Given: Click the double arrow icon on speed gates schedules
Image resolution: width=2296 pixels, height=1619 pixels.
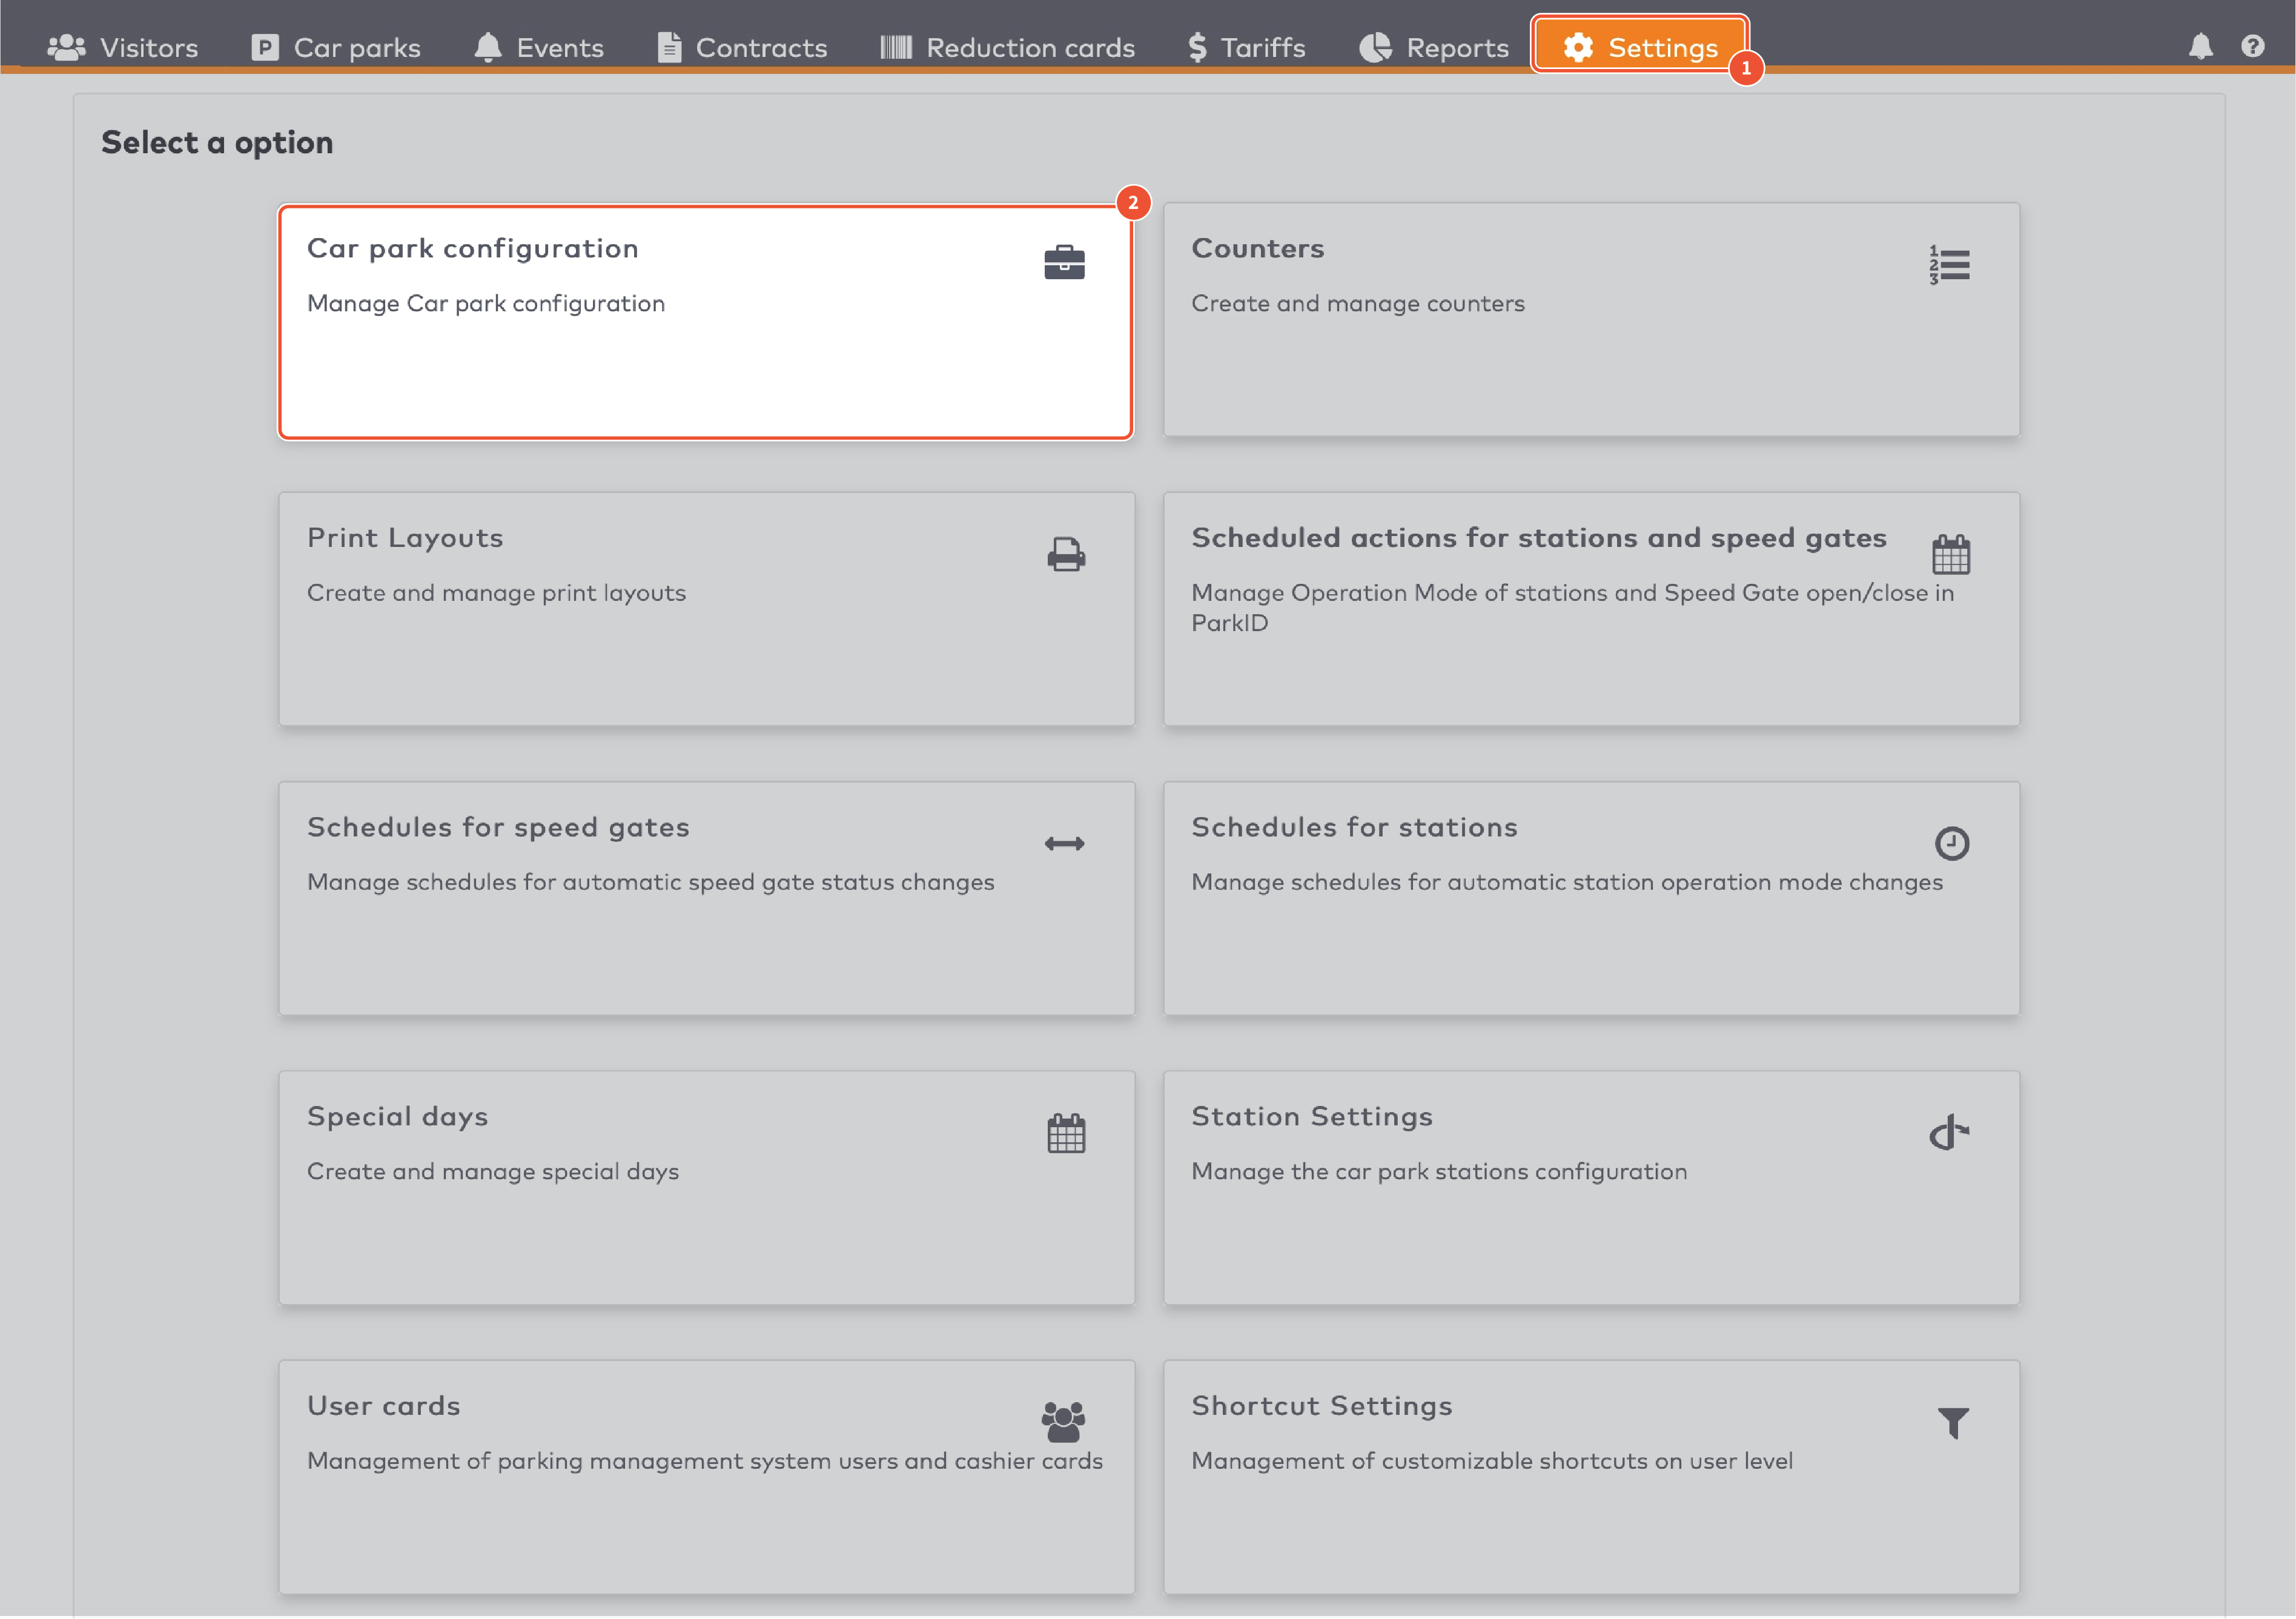Looking at the screenshot, I should [x=1064, y=844].
